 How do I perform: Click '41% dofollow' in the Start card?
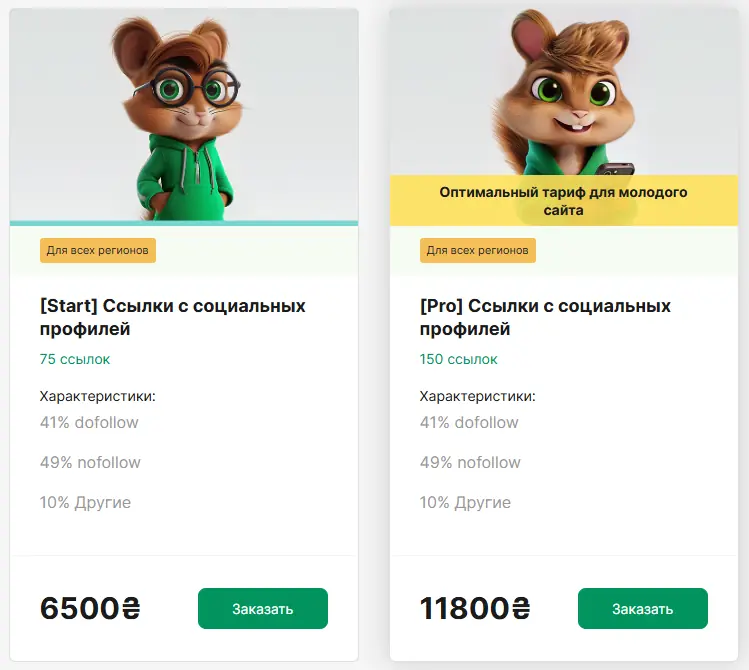[89, 422]
